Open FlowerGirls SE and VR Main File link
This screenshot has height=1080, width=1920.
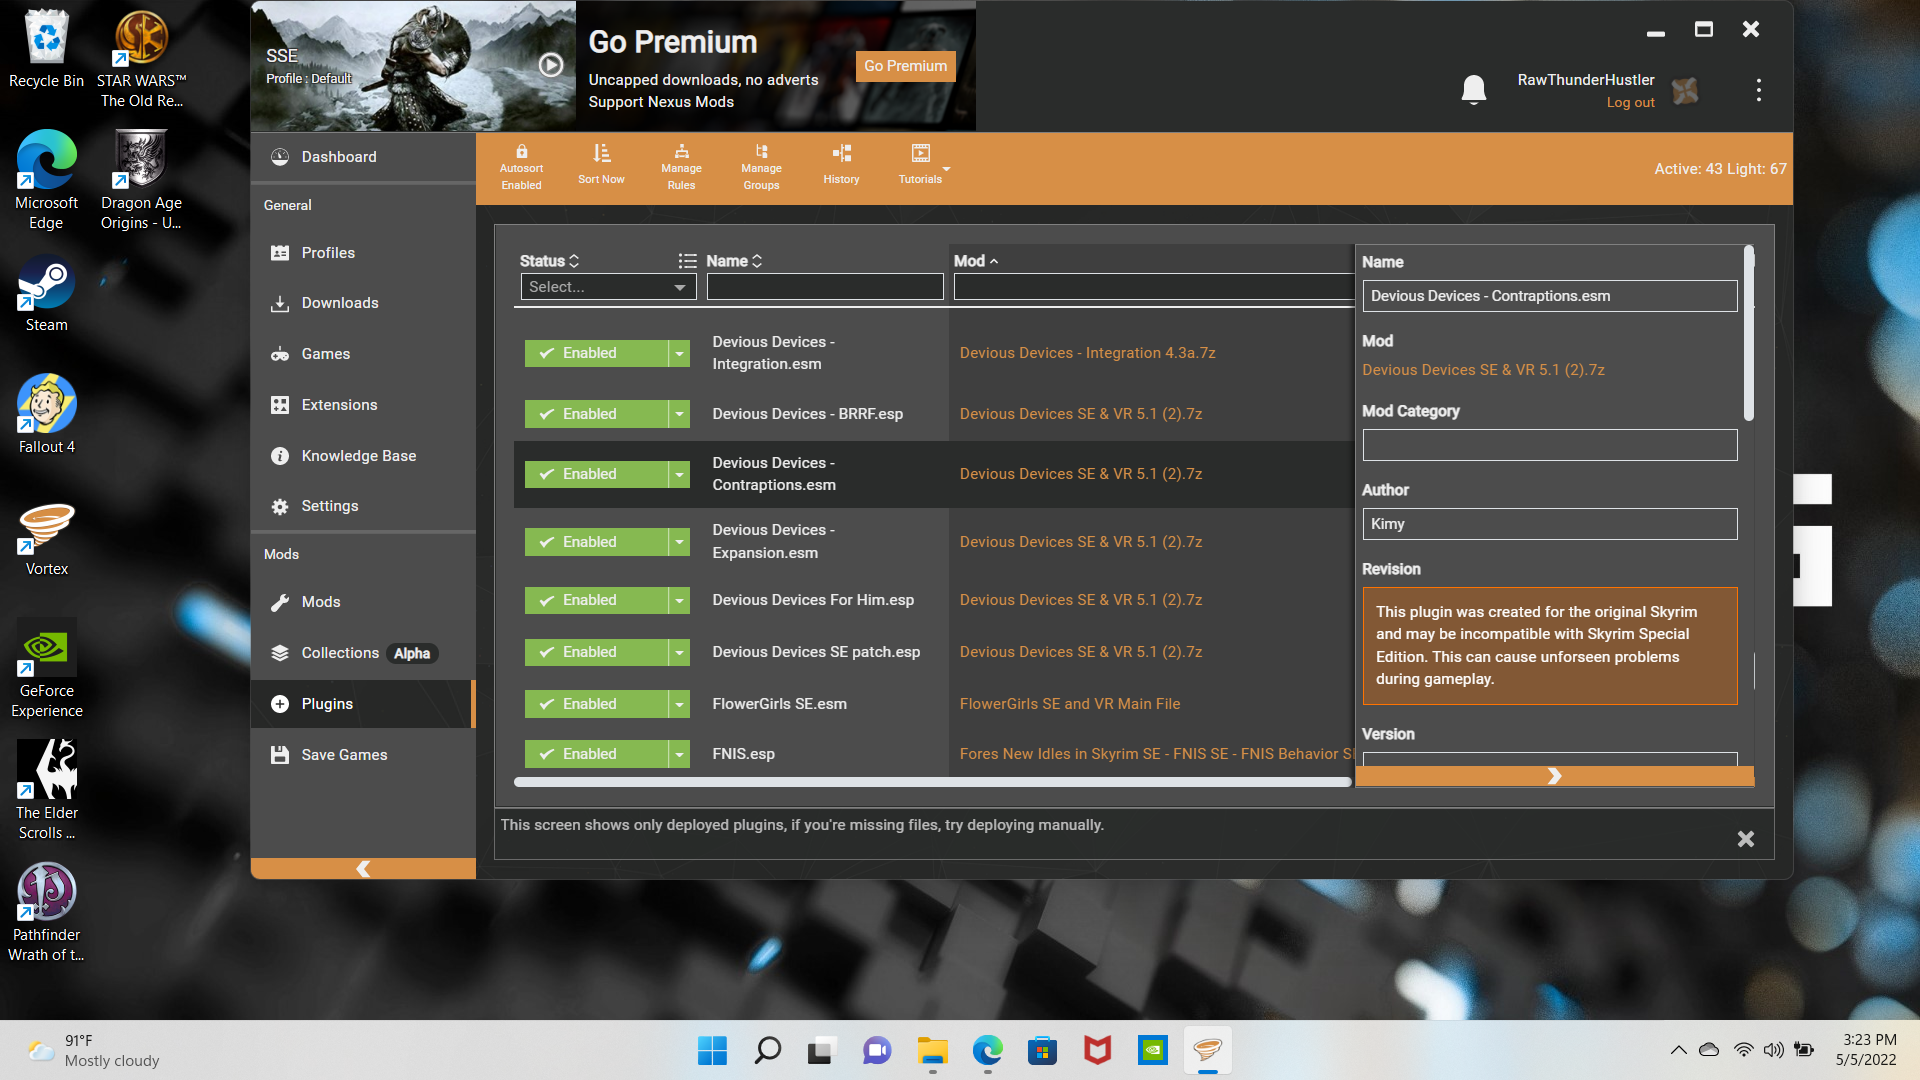(1070, 704)
